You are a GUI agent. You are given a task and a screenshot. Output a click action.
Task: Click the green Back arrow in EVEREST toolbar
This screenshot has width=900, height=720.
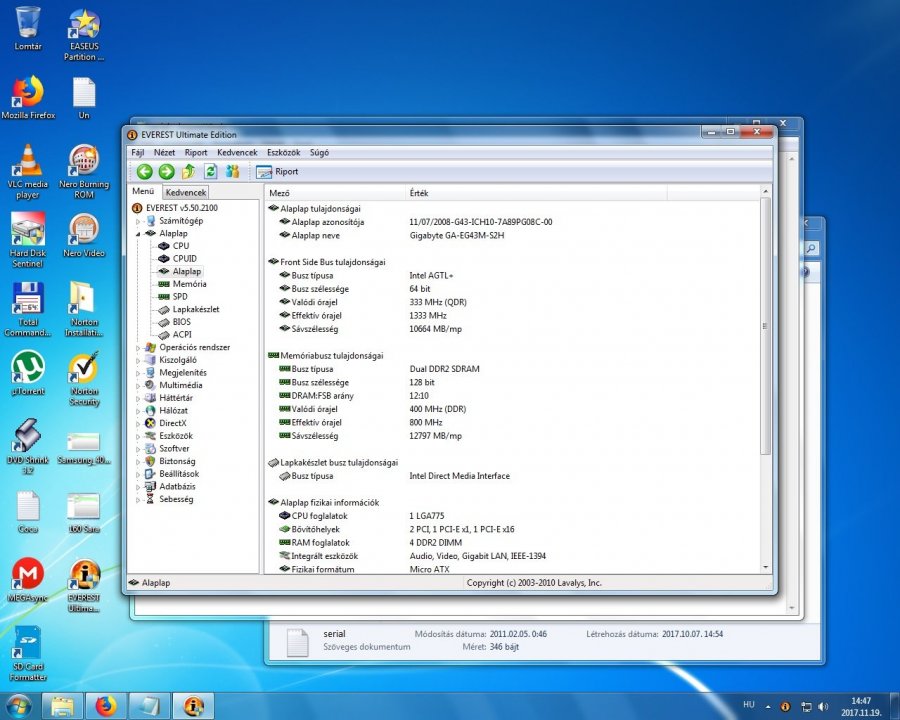144,172
